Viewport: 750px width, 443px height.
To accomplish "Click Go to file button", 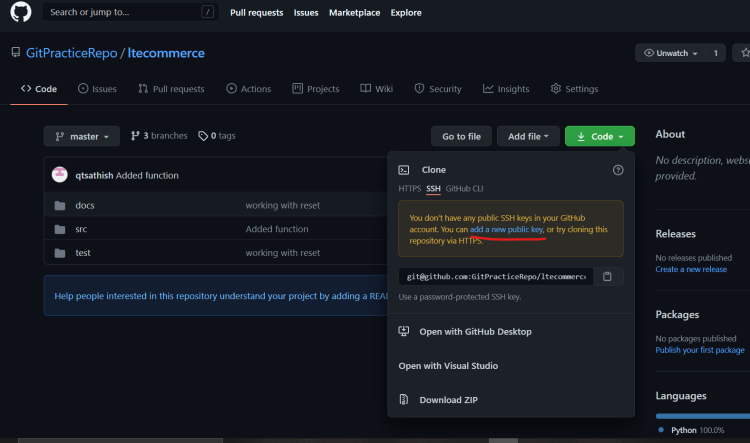I will pyautogui.click(x=461, y=136).
